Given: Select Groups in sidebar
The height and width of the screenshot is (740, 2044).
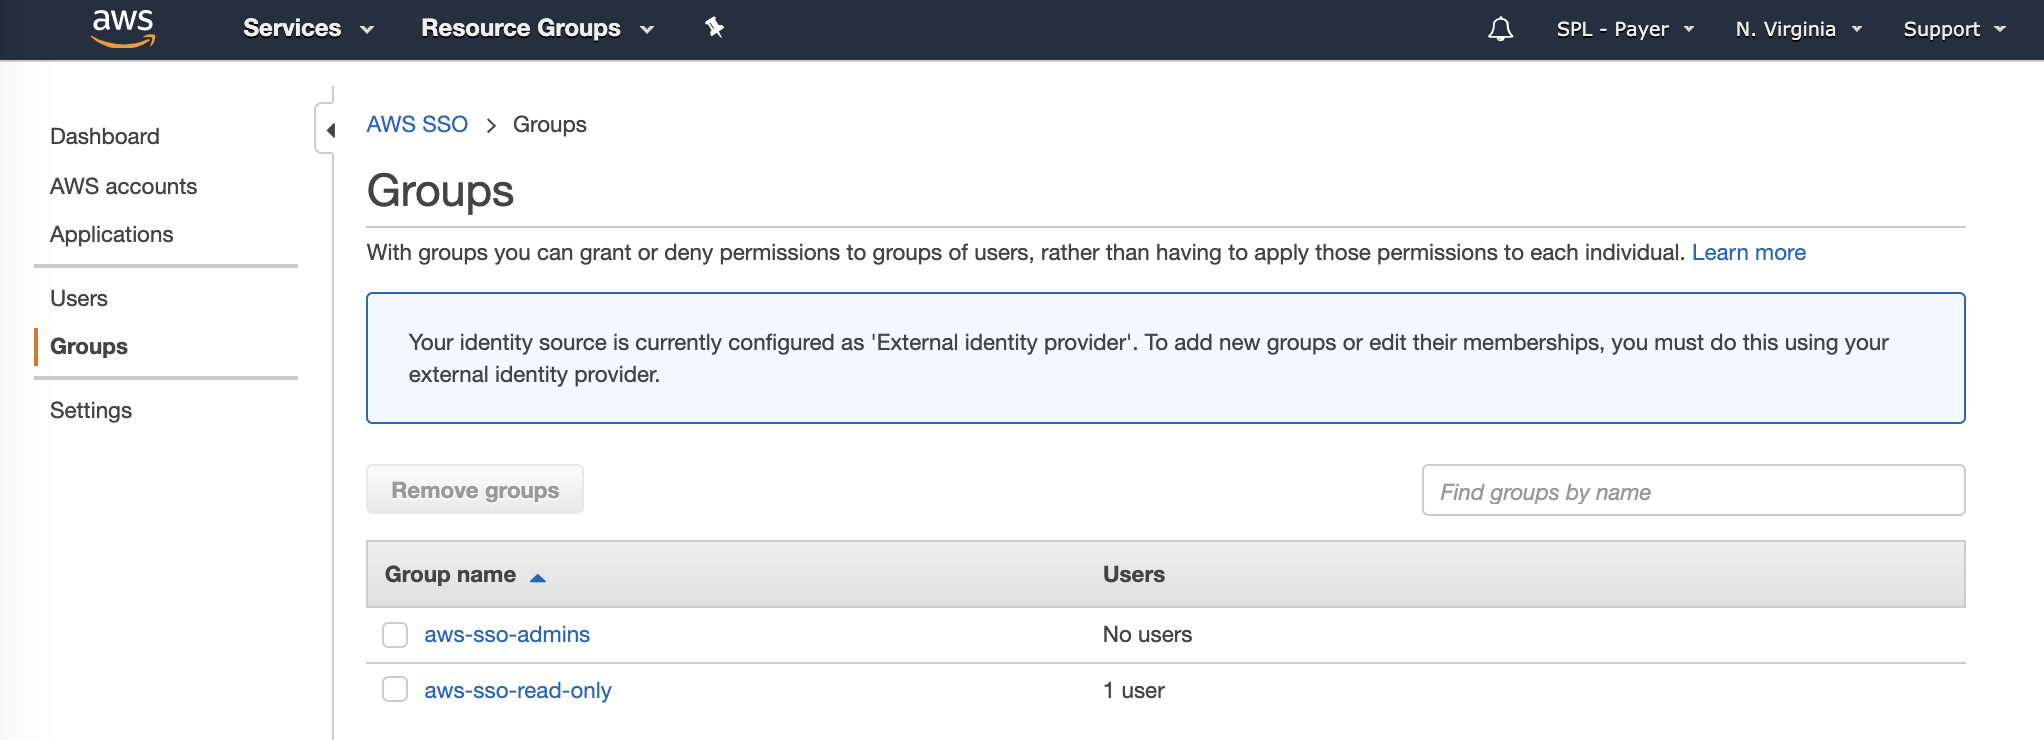Looking at the screenshot, I should pos(89,346).
